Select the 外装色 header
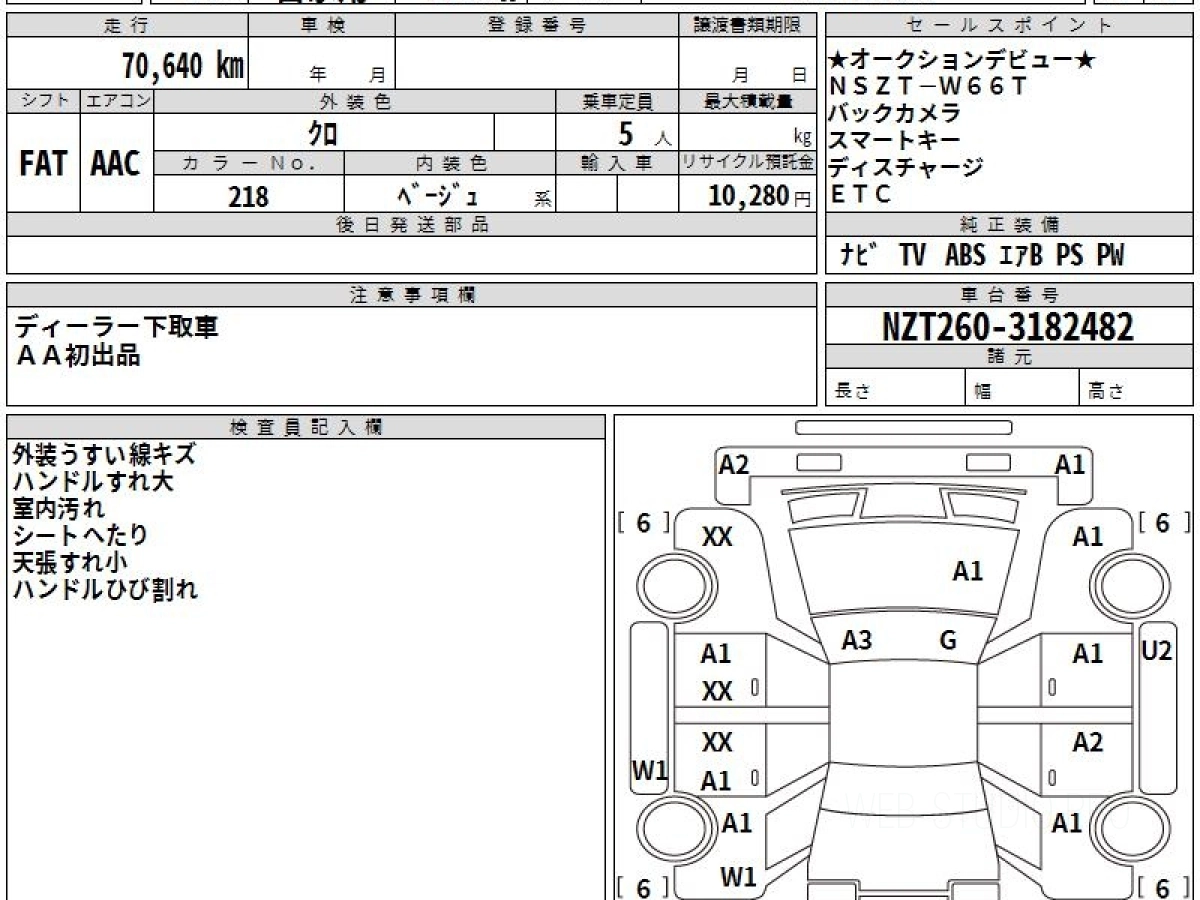This screenshot has height=900, width=1200. pyautogui.click(x=355, y=101)
